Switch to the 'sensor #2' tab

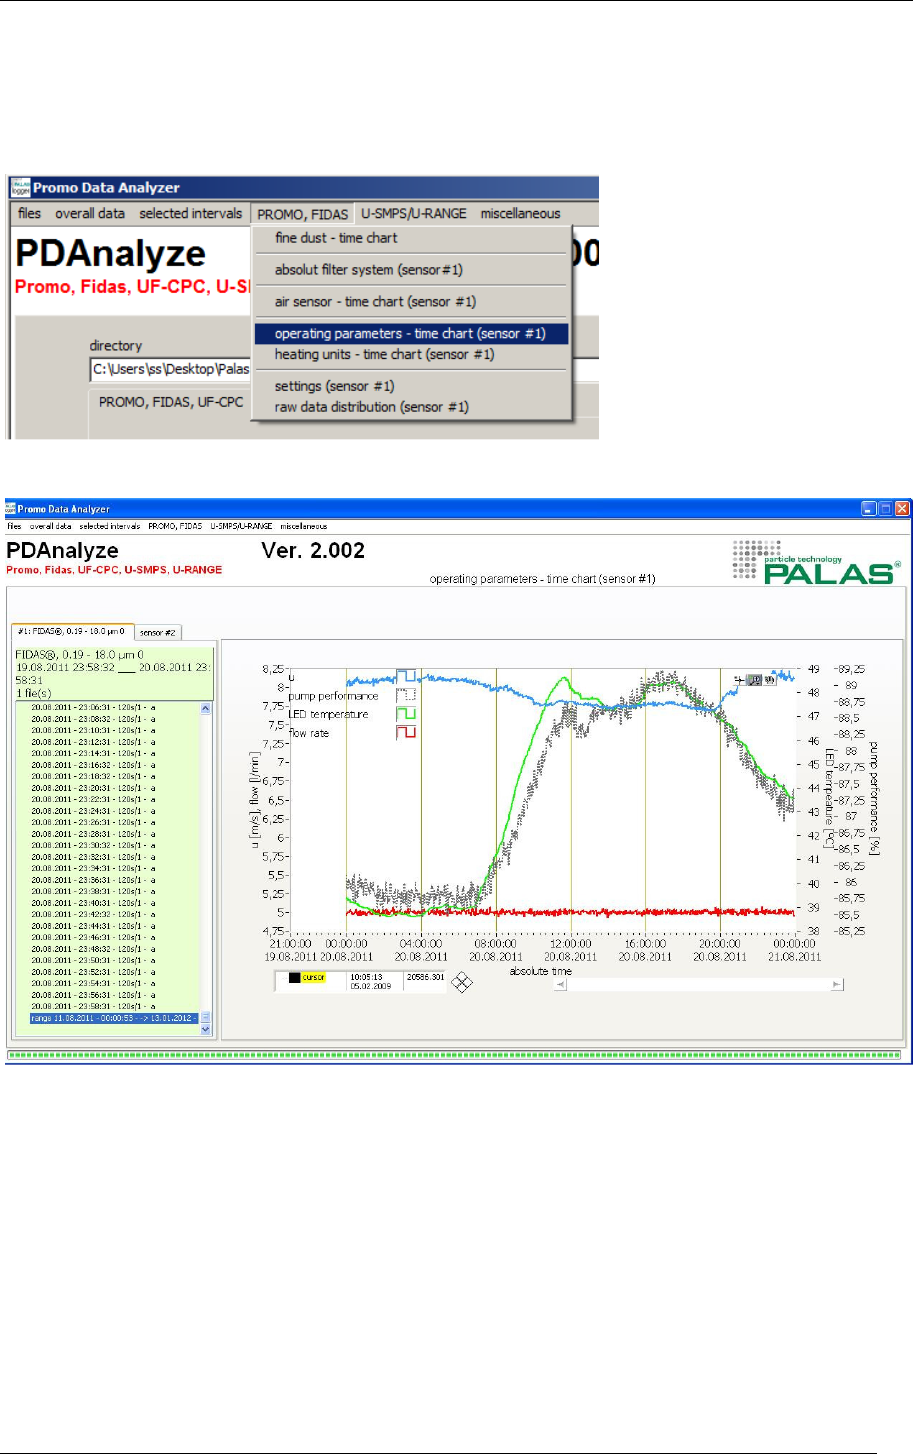pyautogui.click(x=158, y=632)
